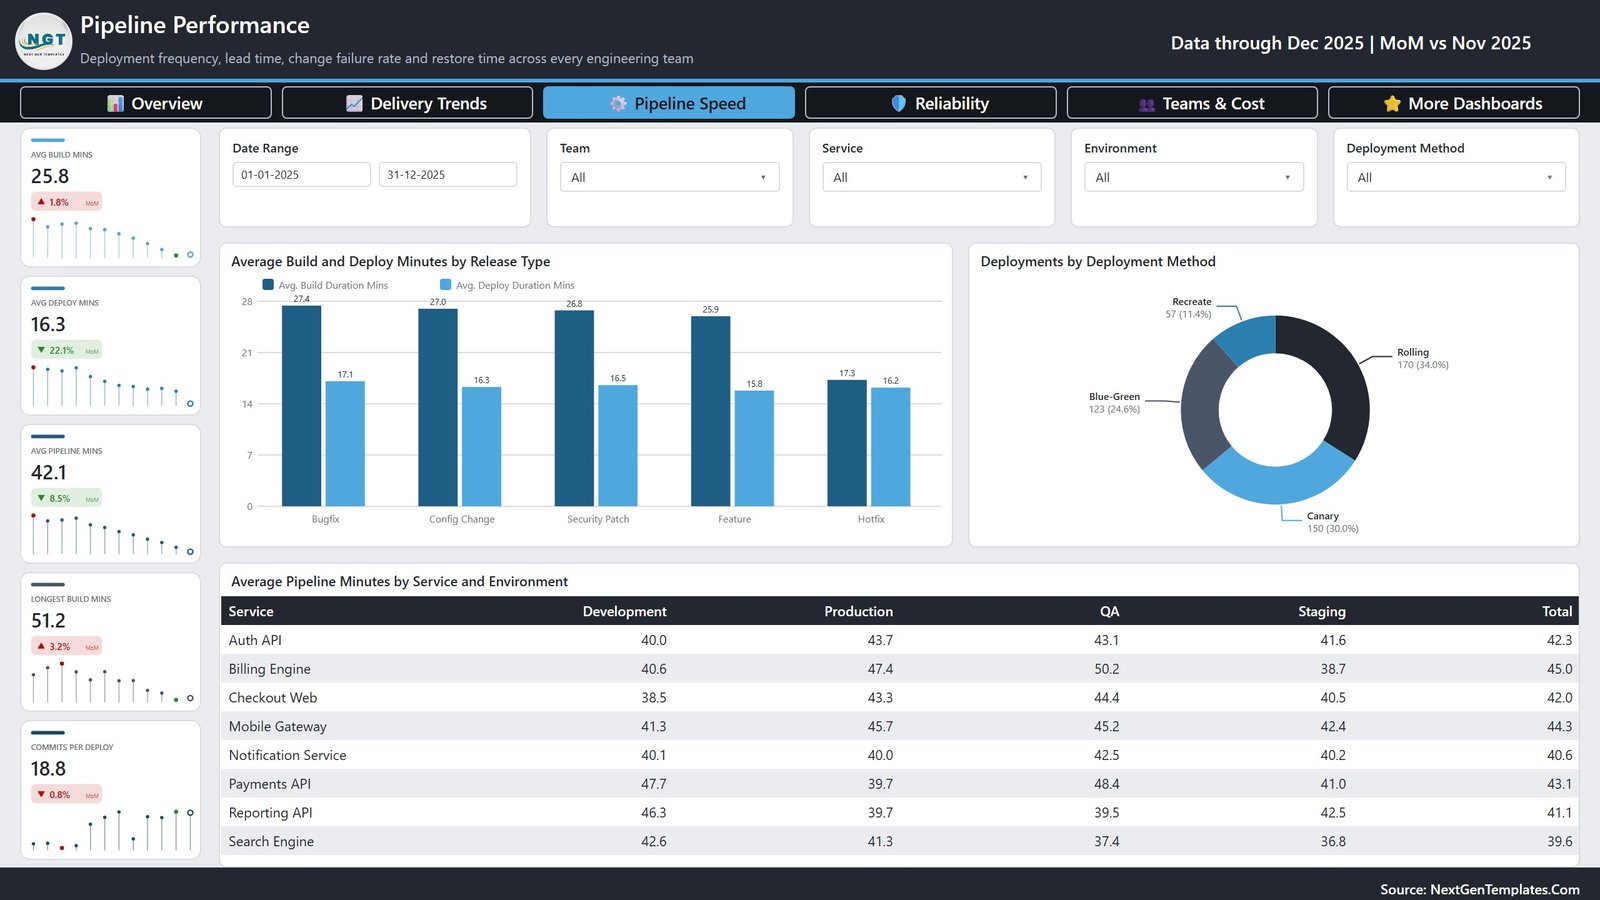The image size is (1600, 900).
Task: Click the Notification Service row label
Action: [x=288, y=755]
